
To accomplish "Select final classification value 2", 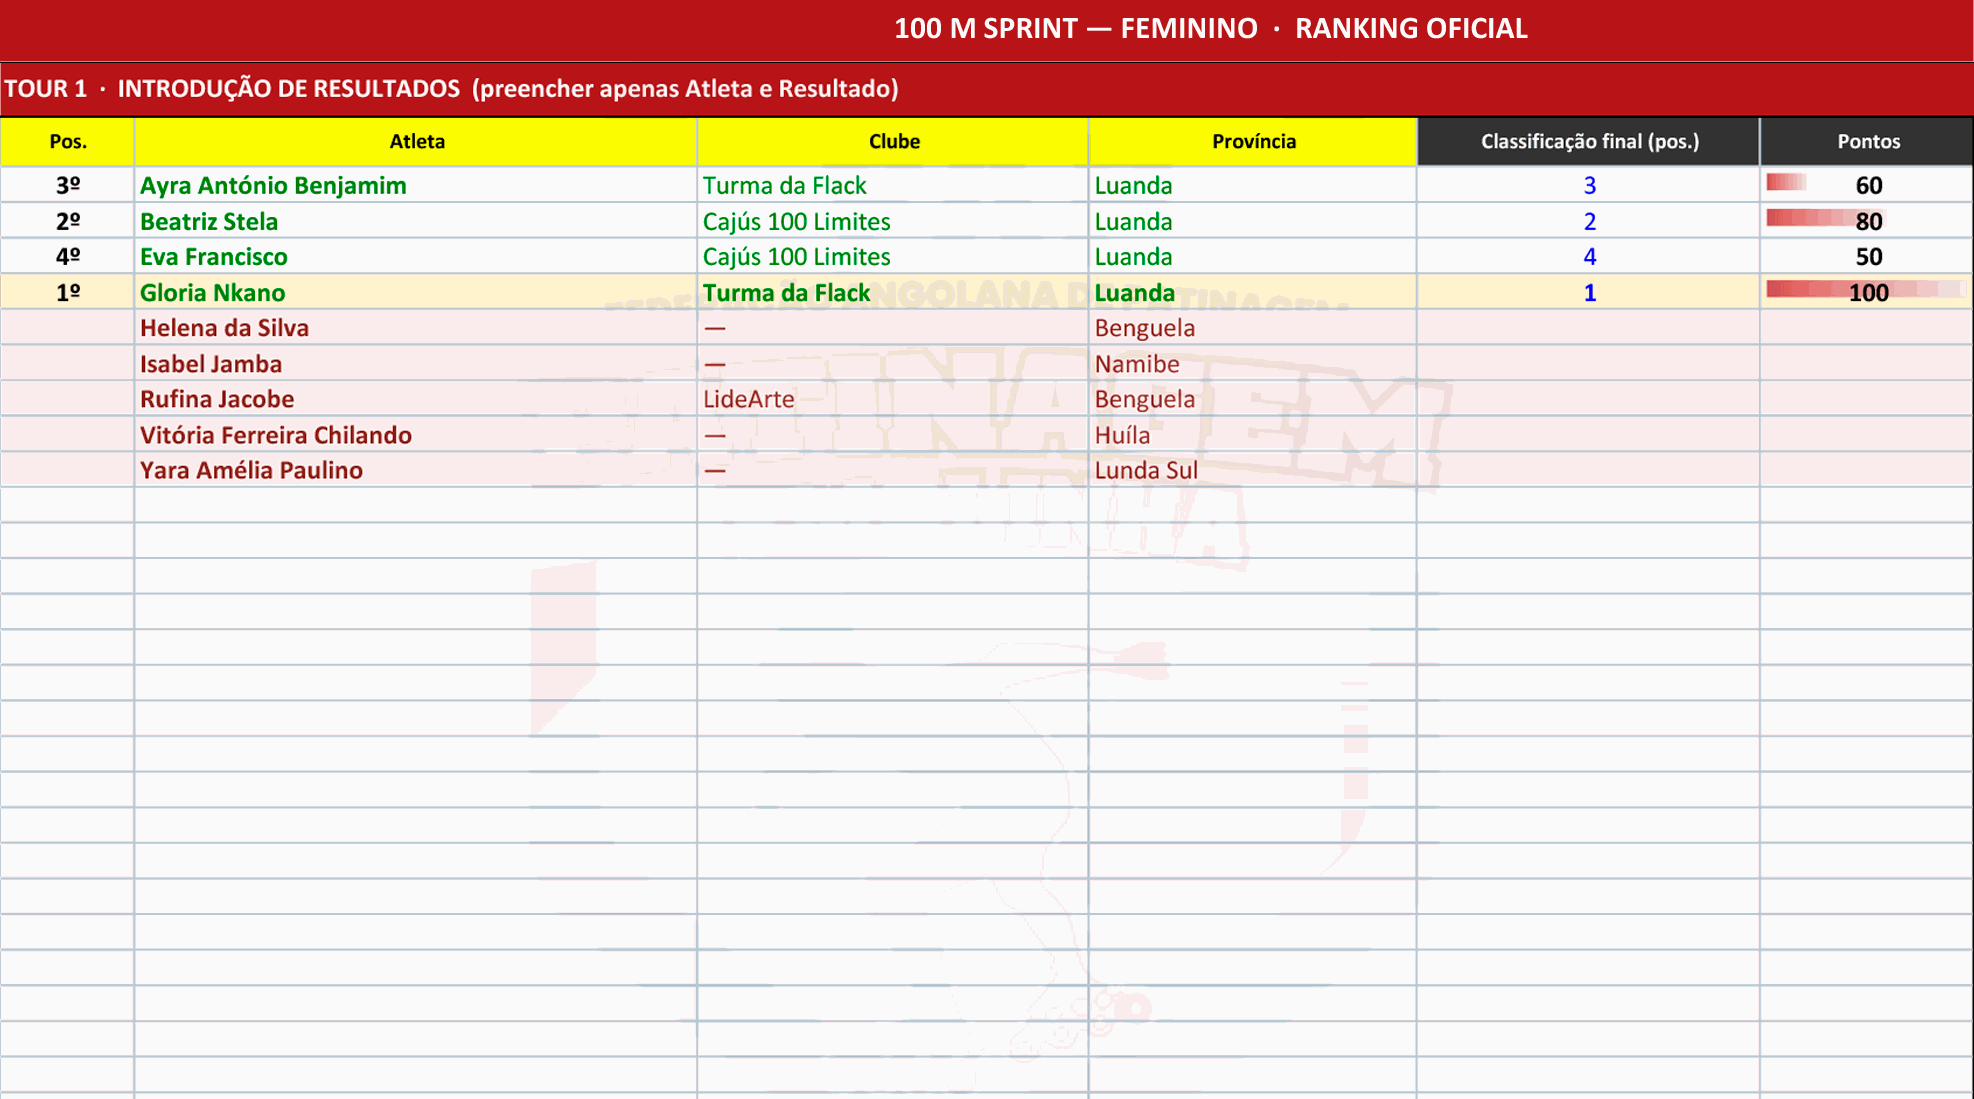I will (1589, 221).
